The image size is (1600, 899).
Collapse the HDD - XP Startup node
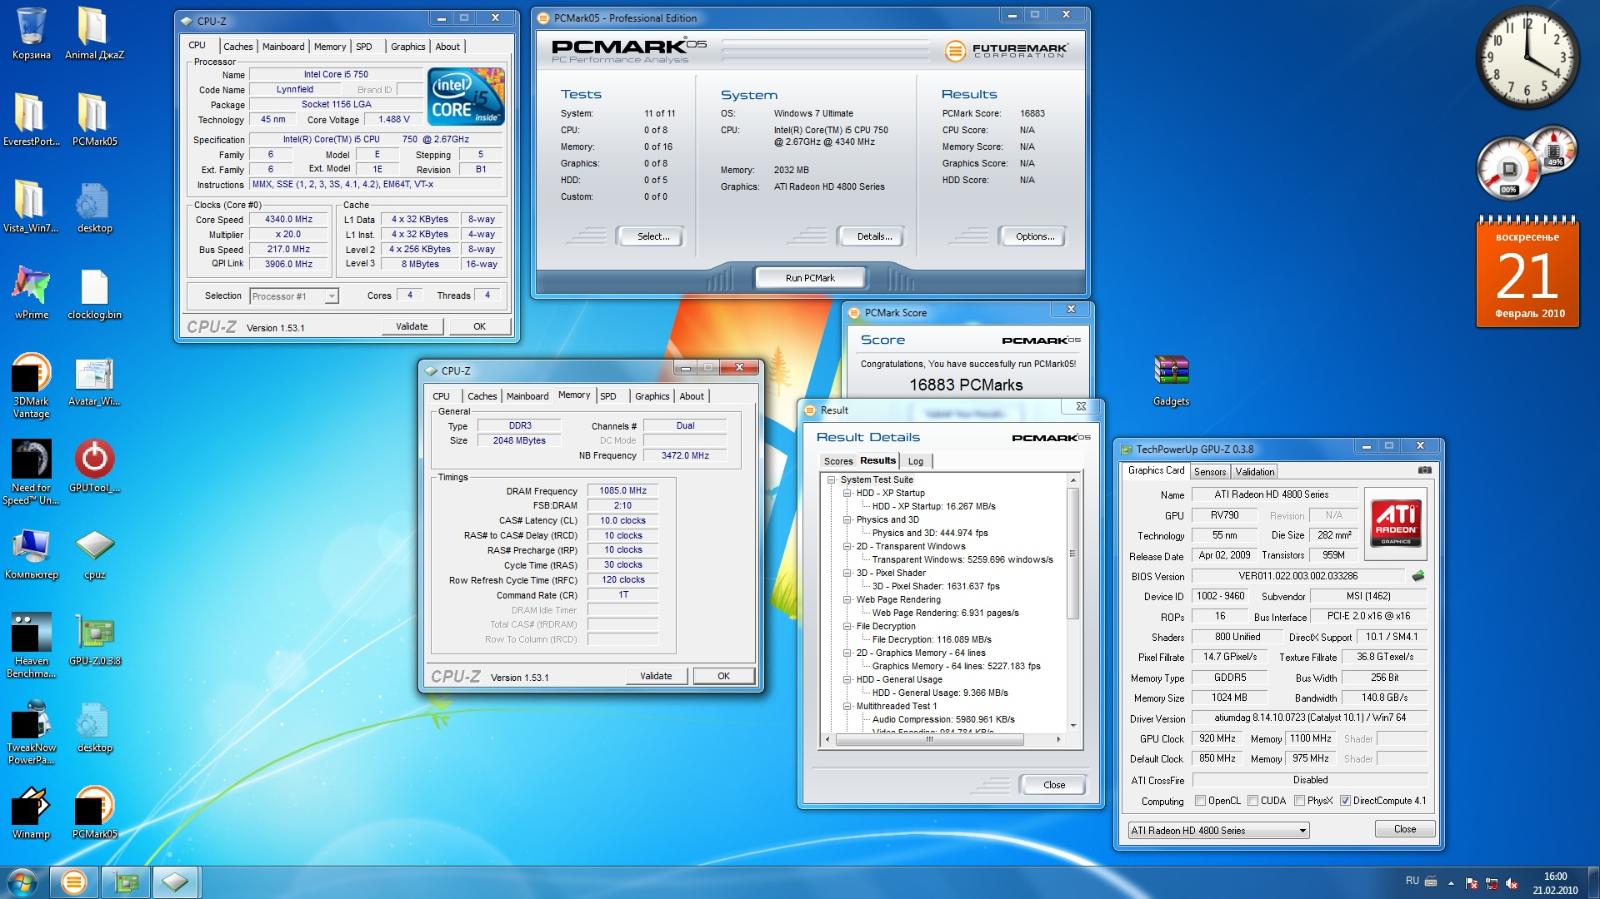coord(847,493)
